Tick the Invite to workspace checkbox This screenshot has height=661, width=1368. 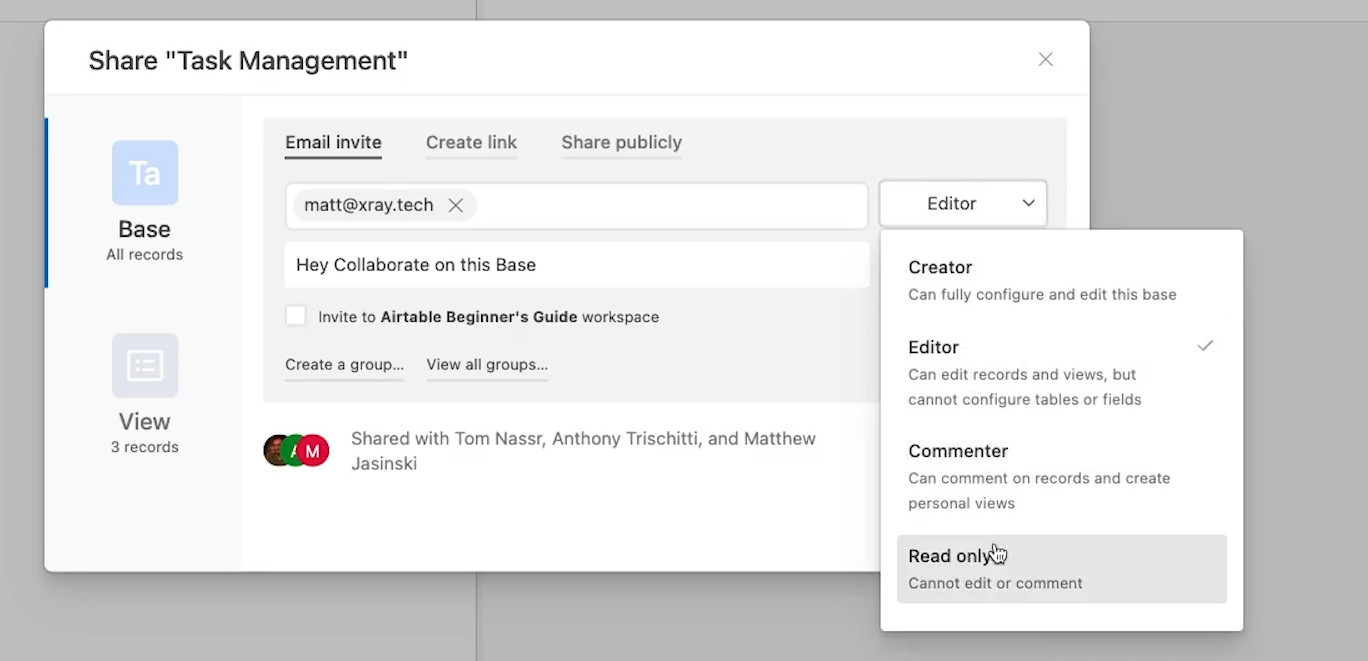pos(295,316)
